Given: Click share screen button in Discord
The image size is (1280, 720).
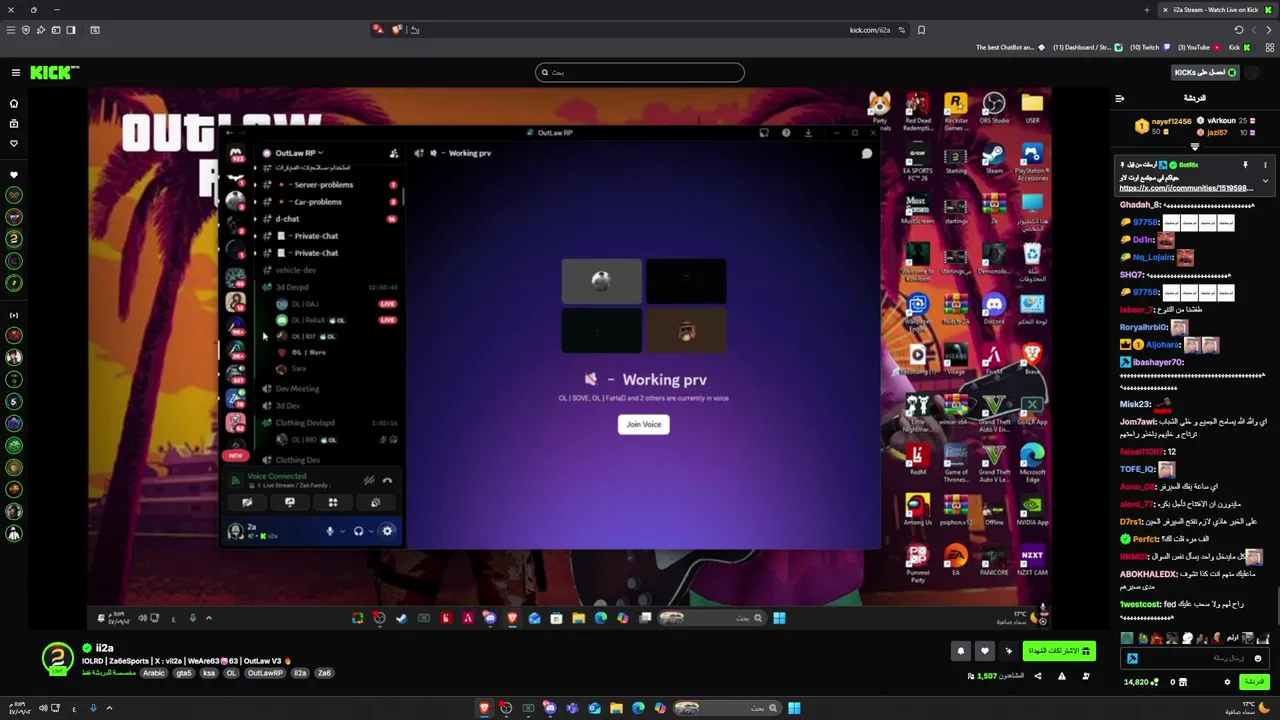Looking at the screenshot, I should tap(290, 503).
